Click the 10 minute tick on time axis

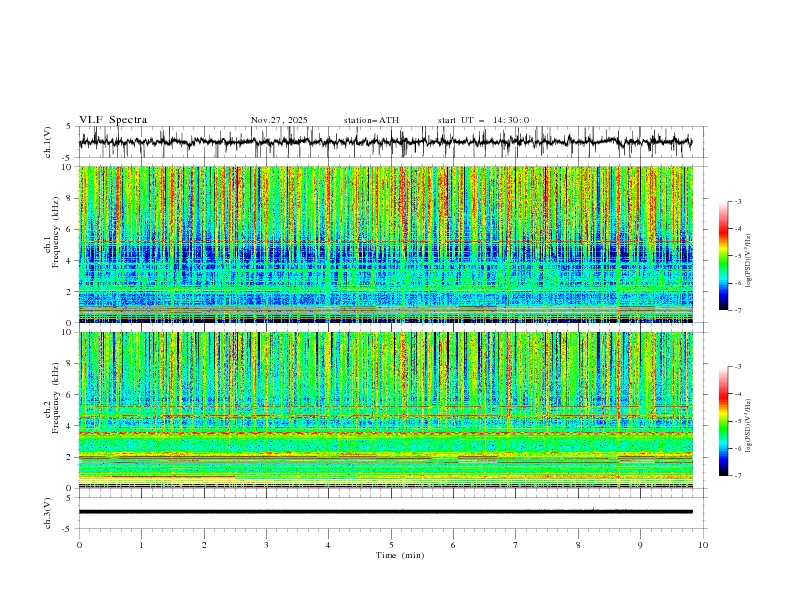click(703, 545)
